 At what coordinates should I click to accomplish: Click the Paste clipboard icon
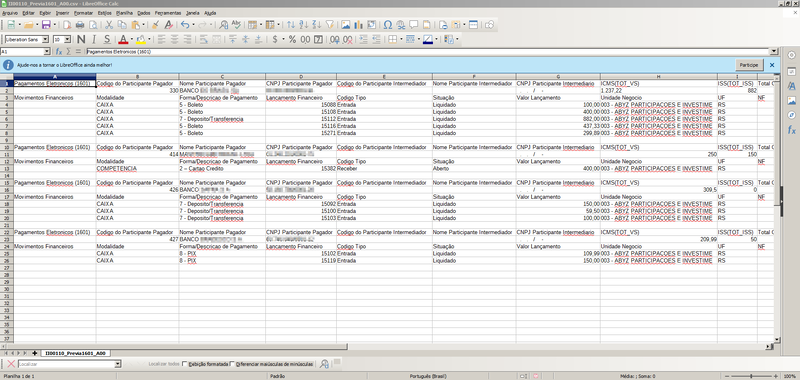135,24
